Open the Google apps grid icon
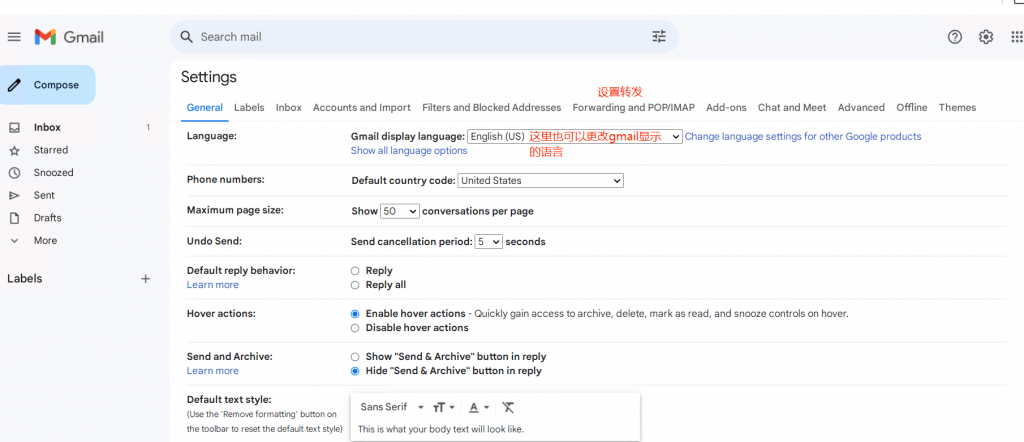Screen dimensions: 1024x442 pos(1017,37)
